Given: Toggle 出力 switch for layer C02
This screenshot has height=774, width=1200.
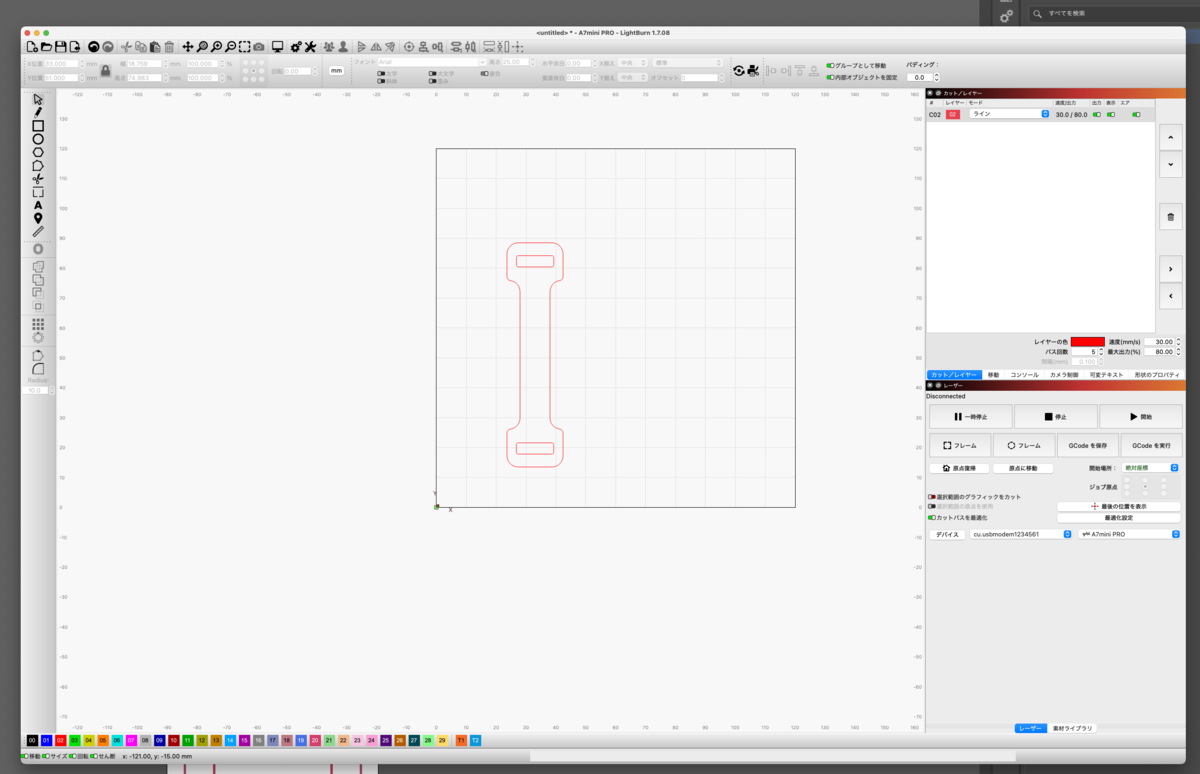Looking at the screenshot, I should [1096, 114].
